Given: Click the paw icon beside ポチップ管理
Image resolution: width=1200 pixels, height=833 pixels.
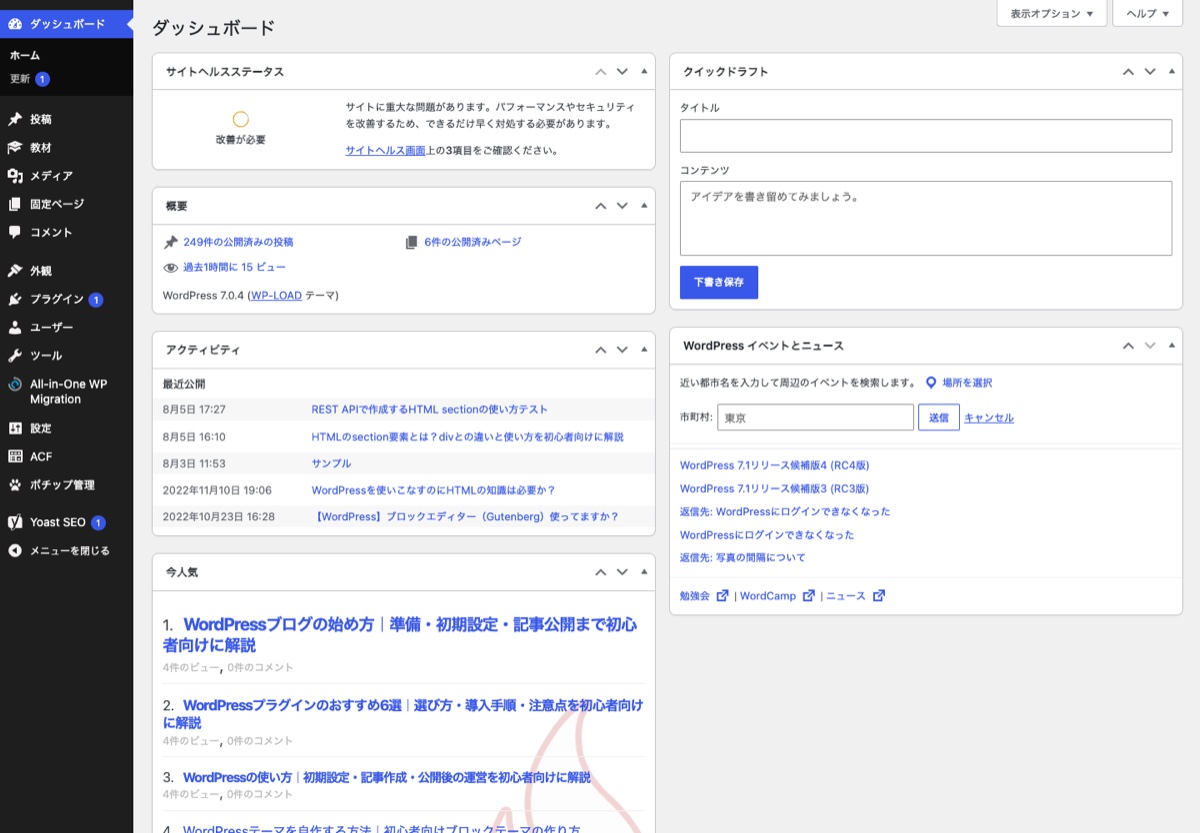Looking at the screenshot, I should click(x=15, y=485).
